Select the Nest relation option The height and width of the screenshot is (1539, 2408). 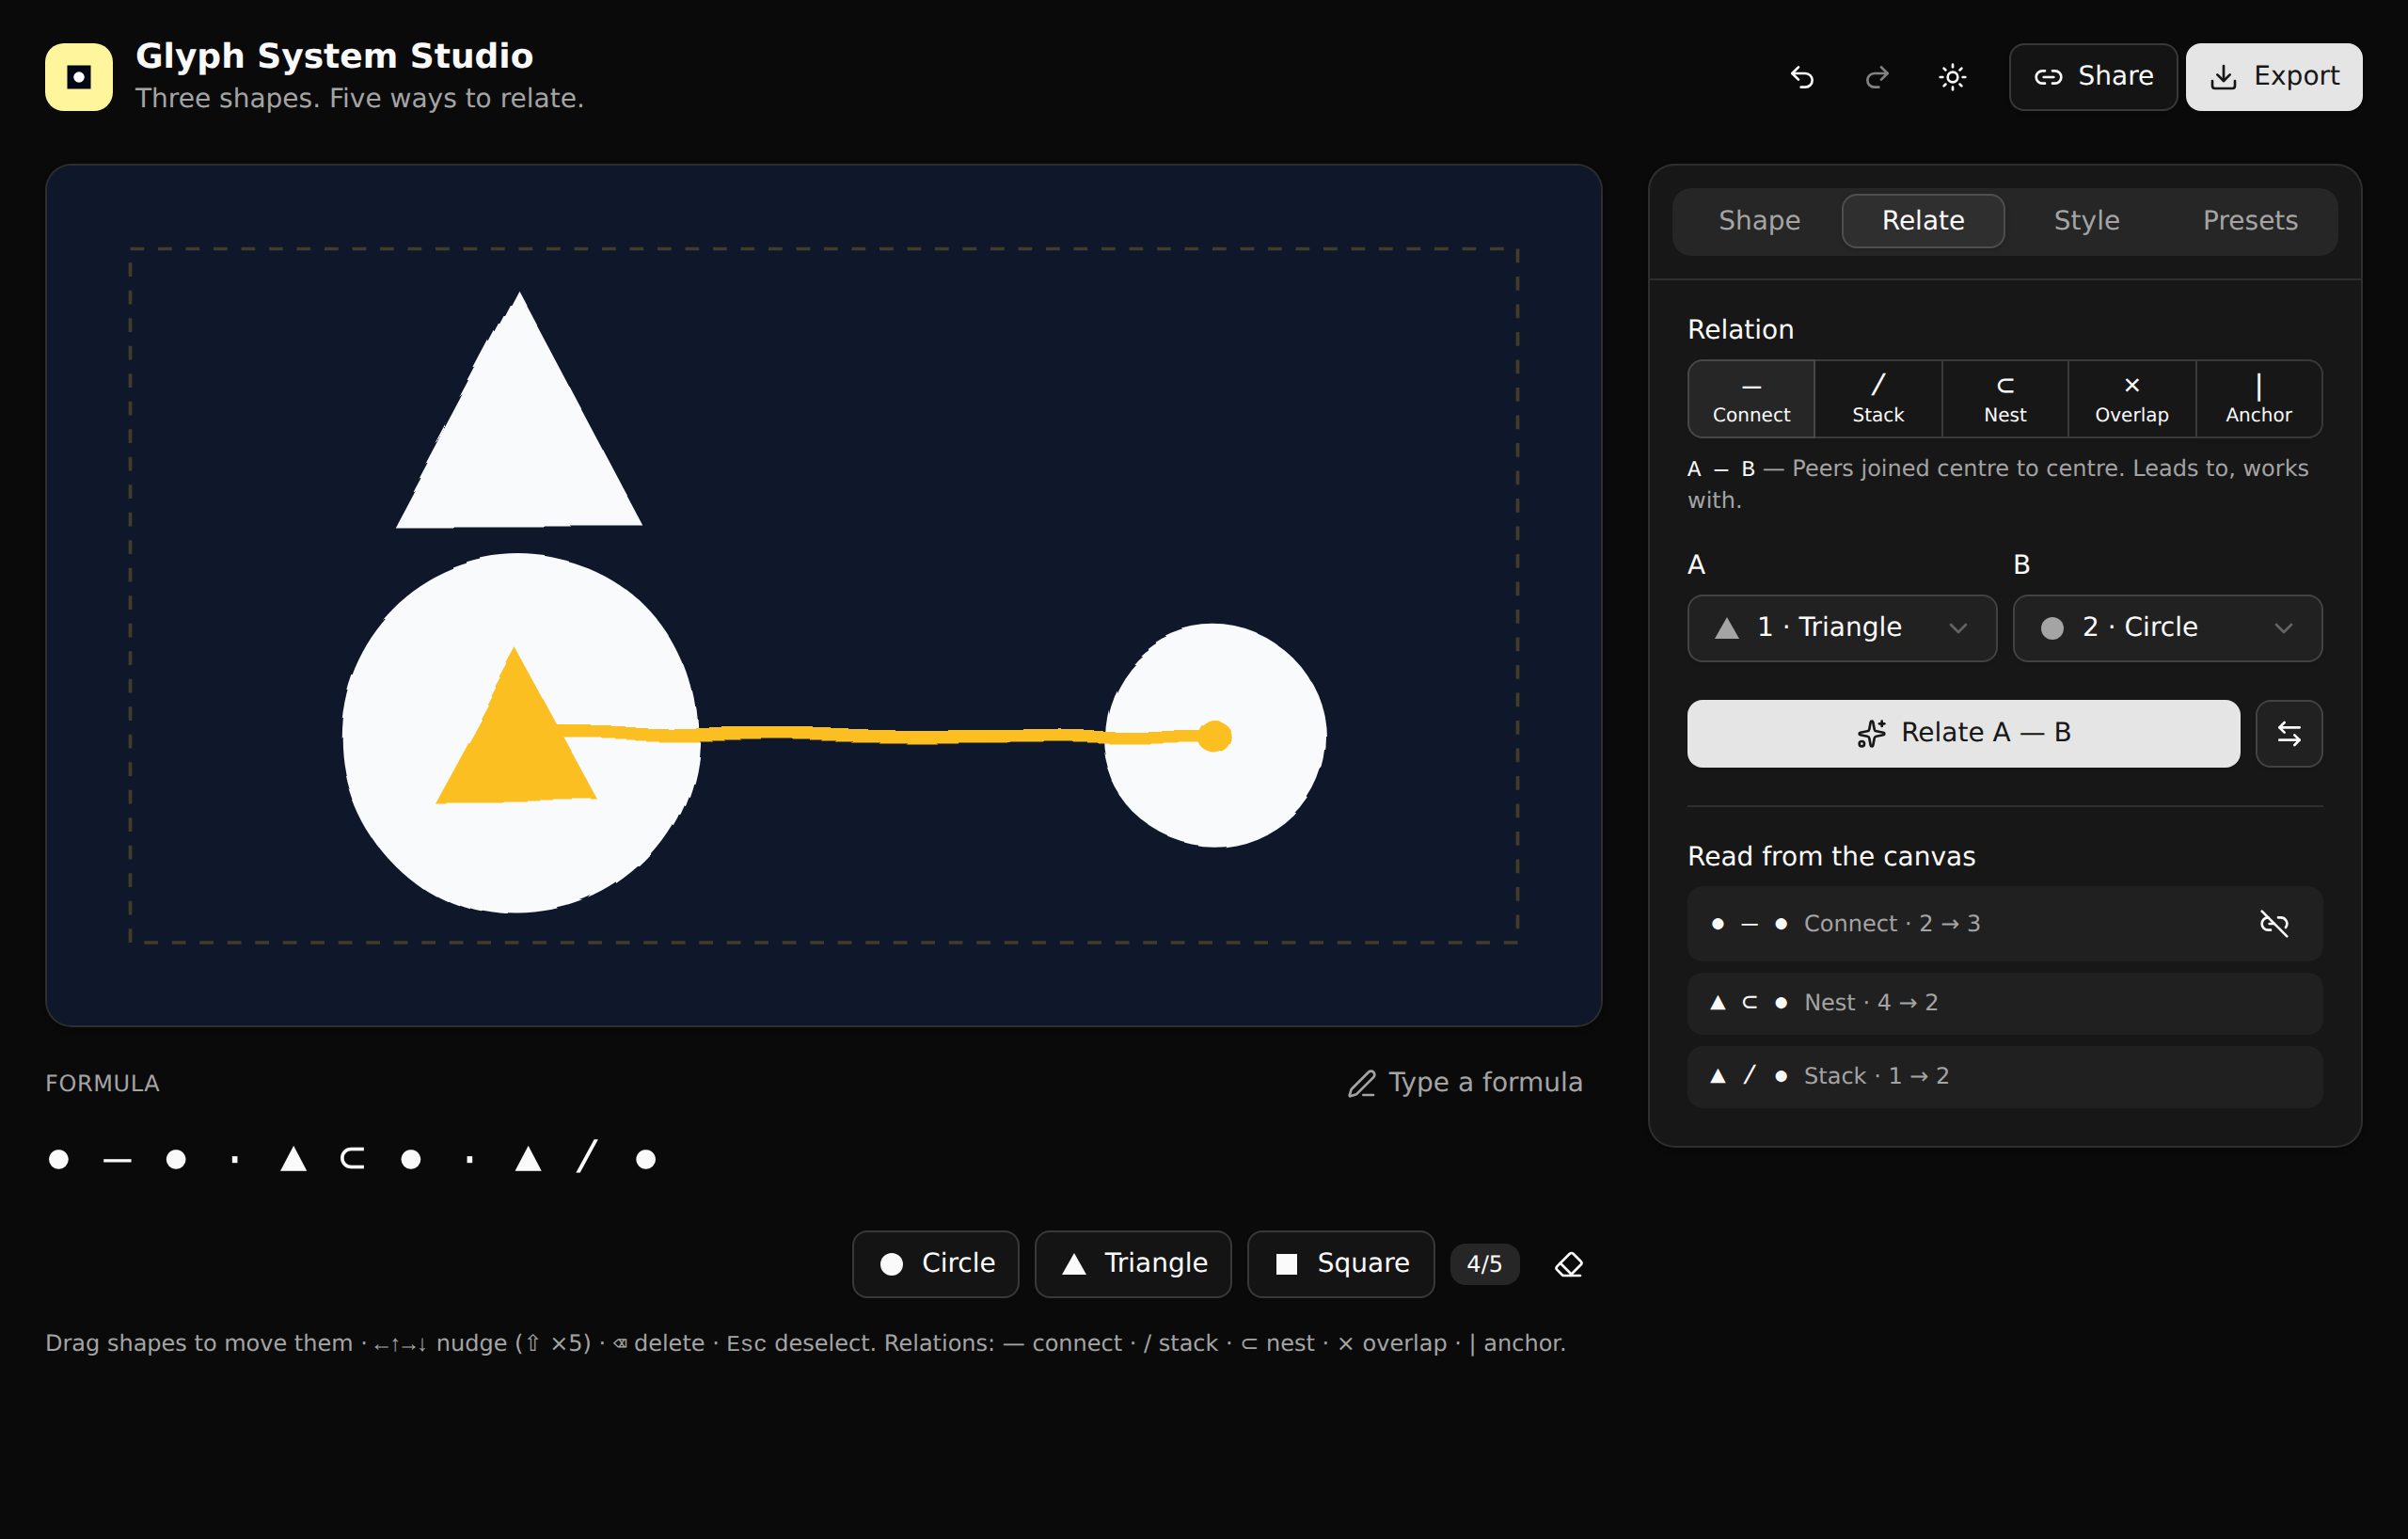tap(2005, 399)
